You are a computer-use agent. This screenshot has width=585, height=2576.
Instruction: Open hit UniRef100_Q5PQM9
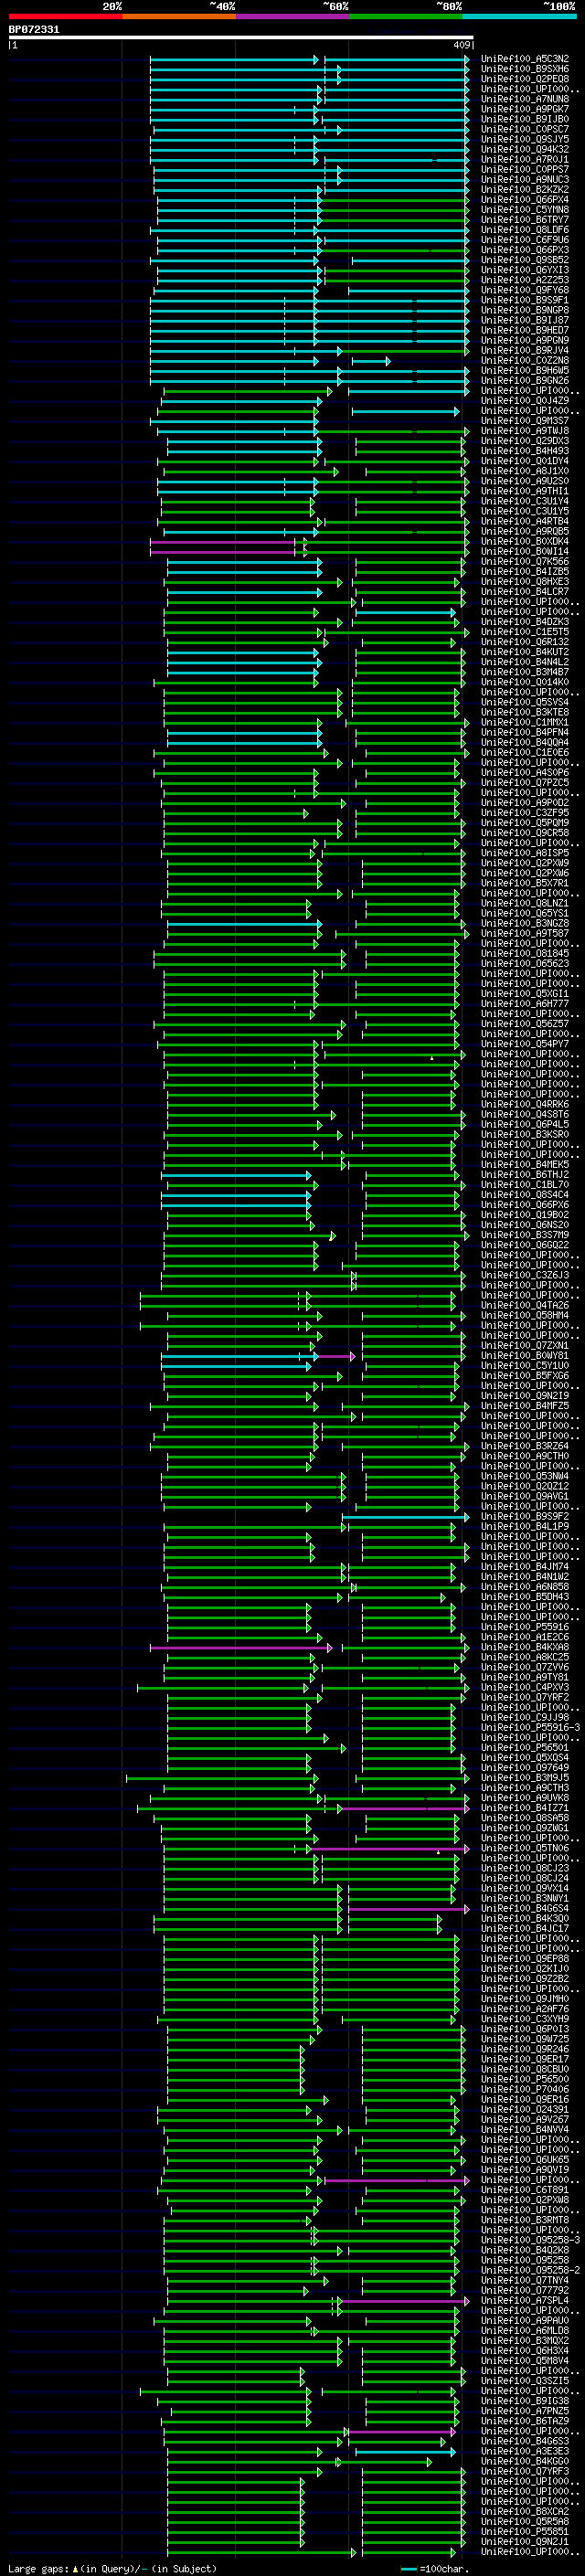(x=525, y=823)
